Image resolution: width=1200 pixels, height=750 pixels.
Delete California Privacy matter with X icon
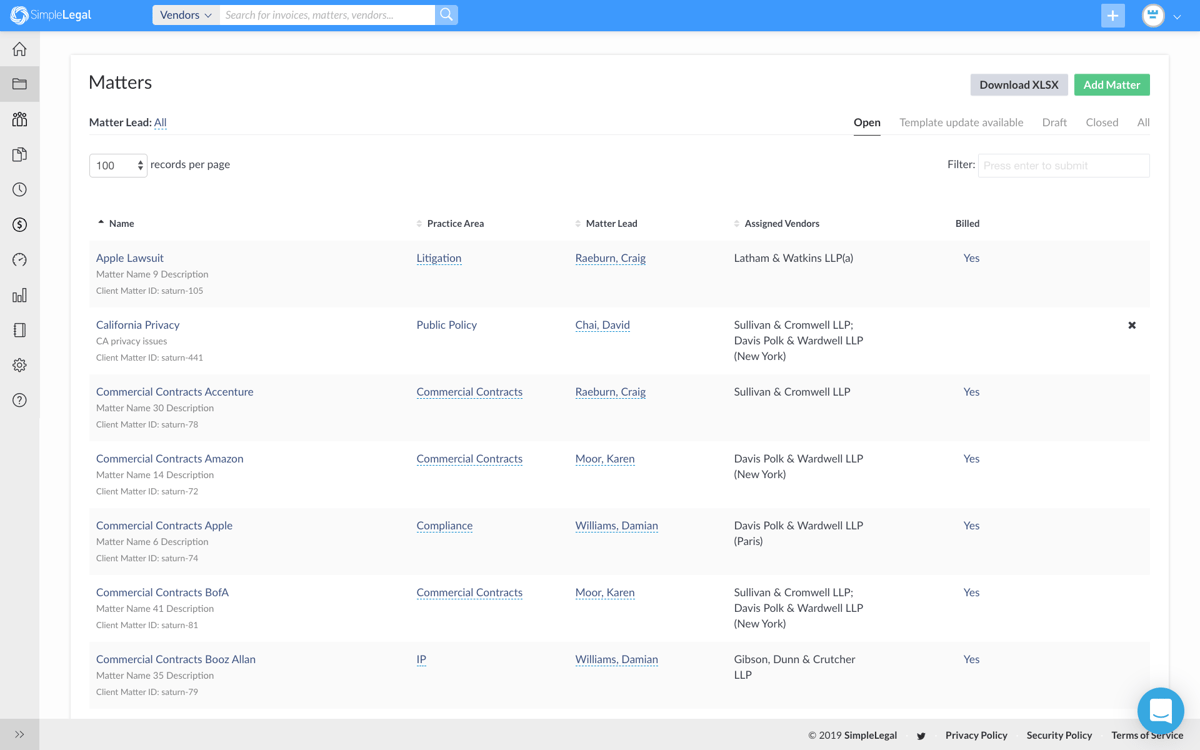pyautogui.click(x=1132, y=325)
